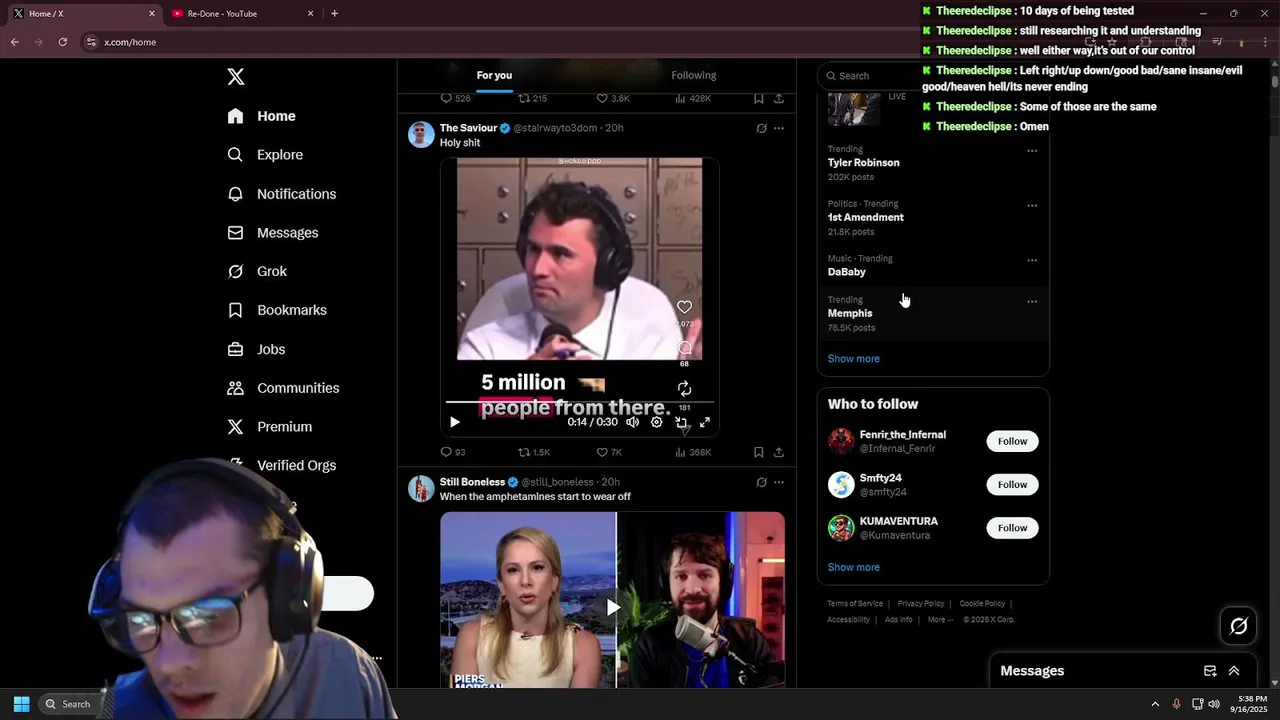The width and height of the screenshot is (1280, 720).
Task: Open more options on The Saviour post
Action: click(779, 128)
